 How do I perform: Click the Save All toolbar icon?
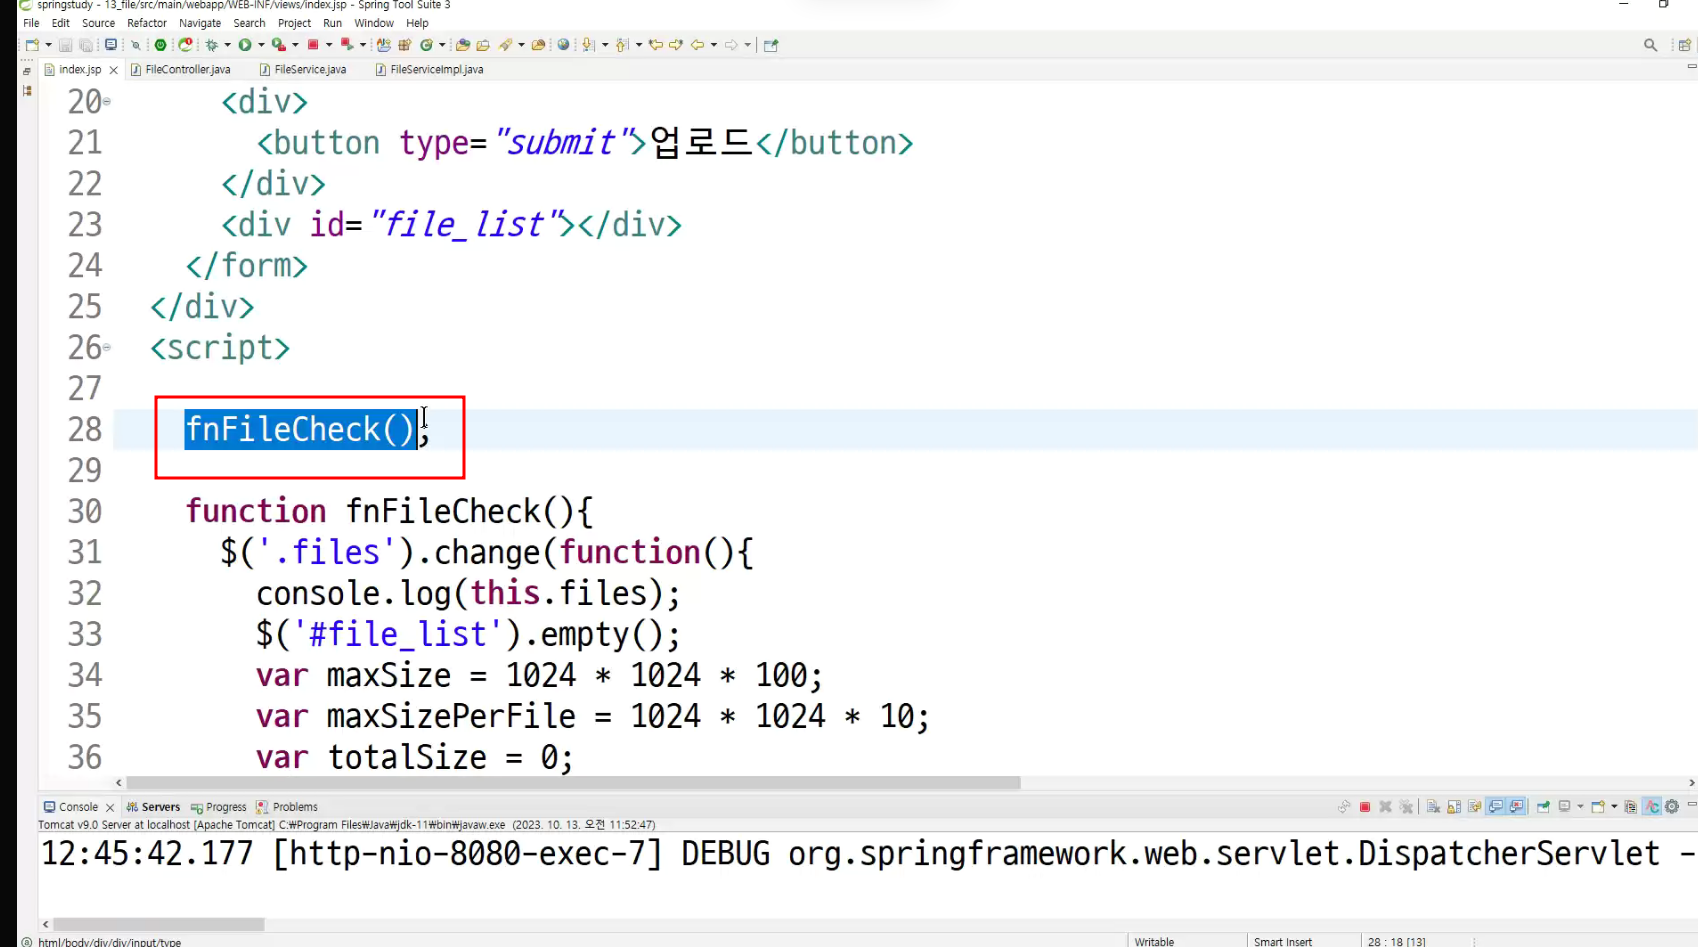coord(86,45)
